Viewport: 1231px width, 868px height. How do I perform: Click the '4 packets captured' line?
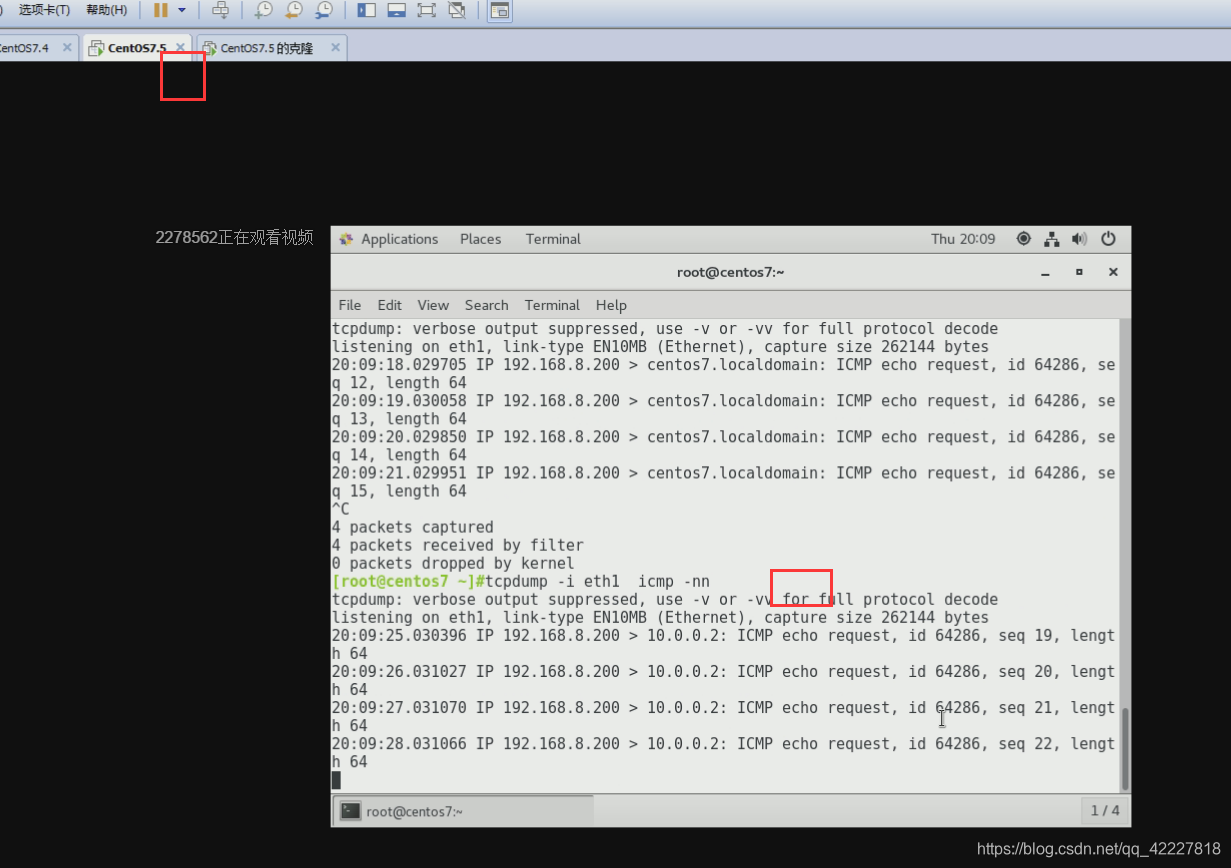(x=413, y=527)
